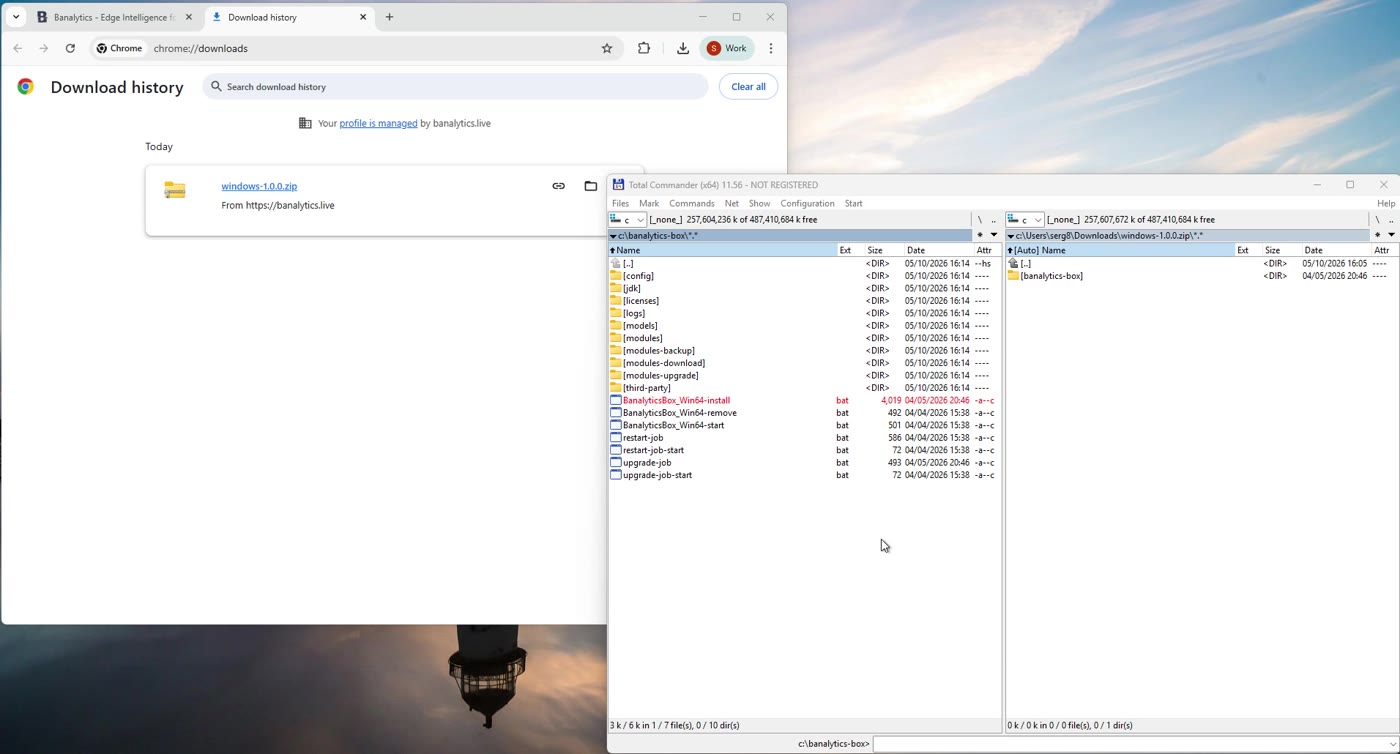Screen dimensions: 1400x754
Task: Select the logs folder
Action: click(634, 313)
